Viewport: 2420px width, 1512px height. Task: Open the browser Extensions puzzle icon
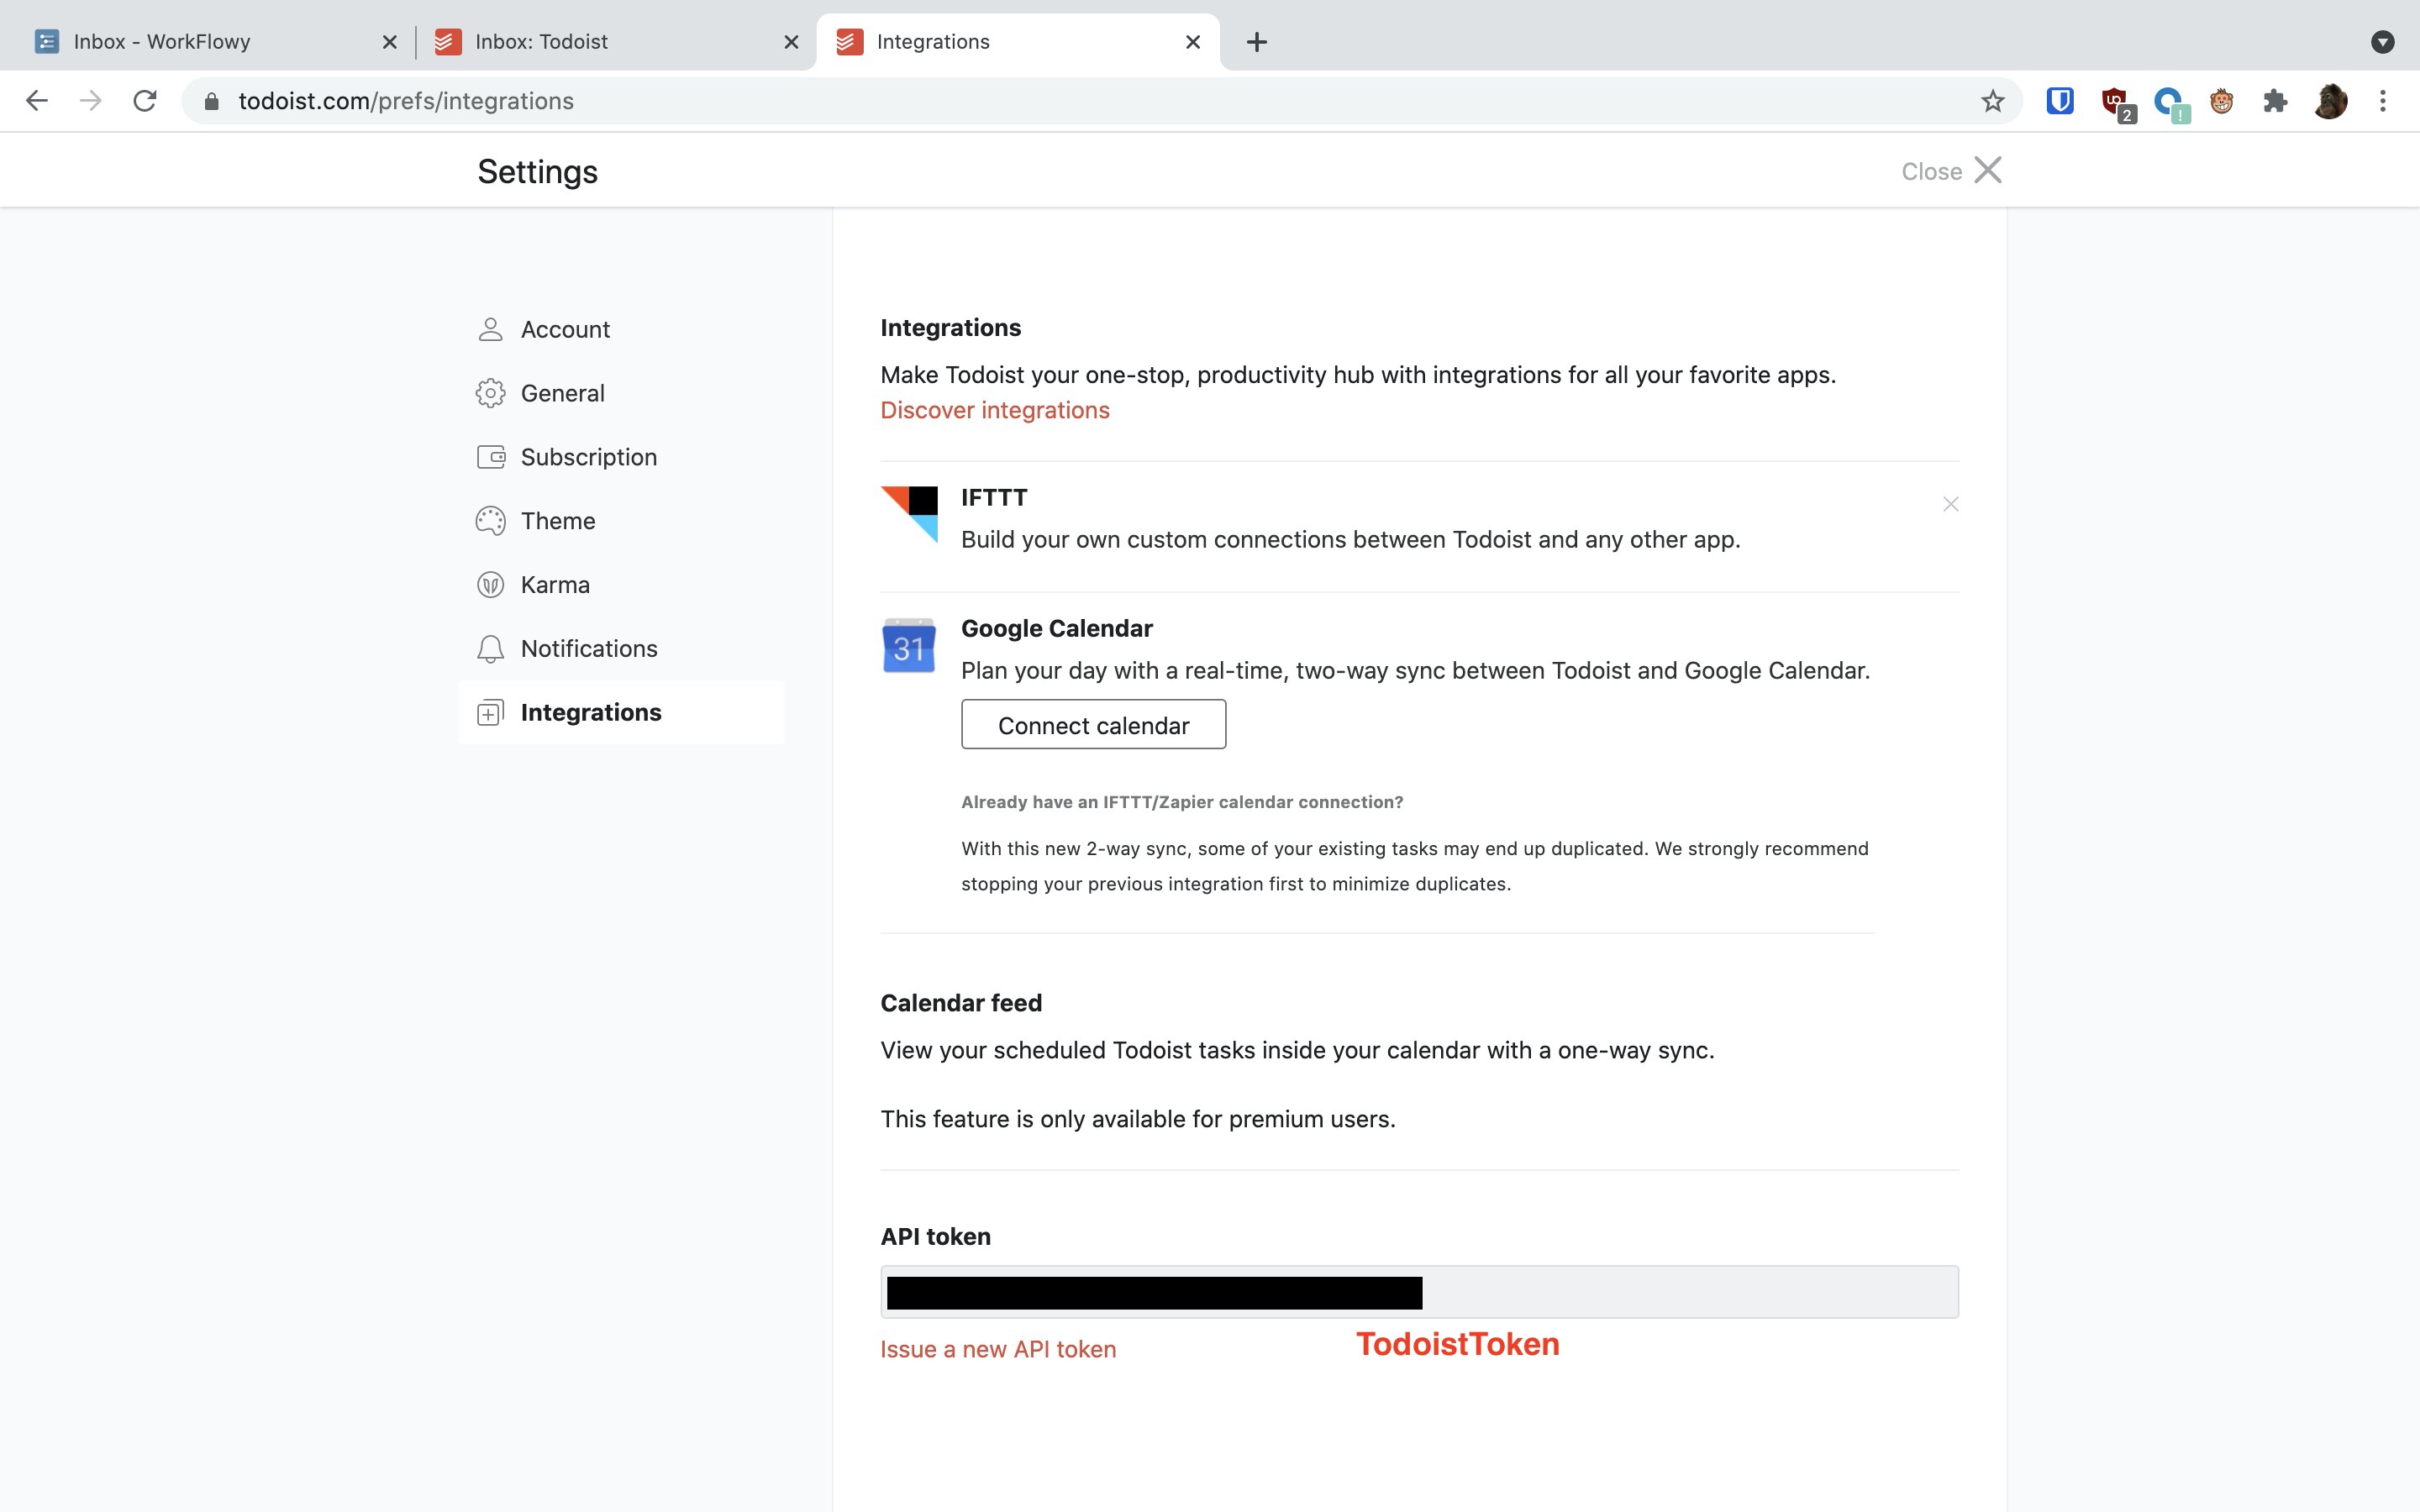coord(2275,101)
